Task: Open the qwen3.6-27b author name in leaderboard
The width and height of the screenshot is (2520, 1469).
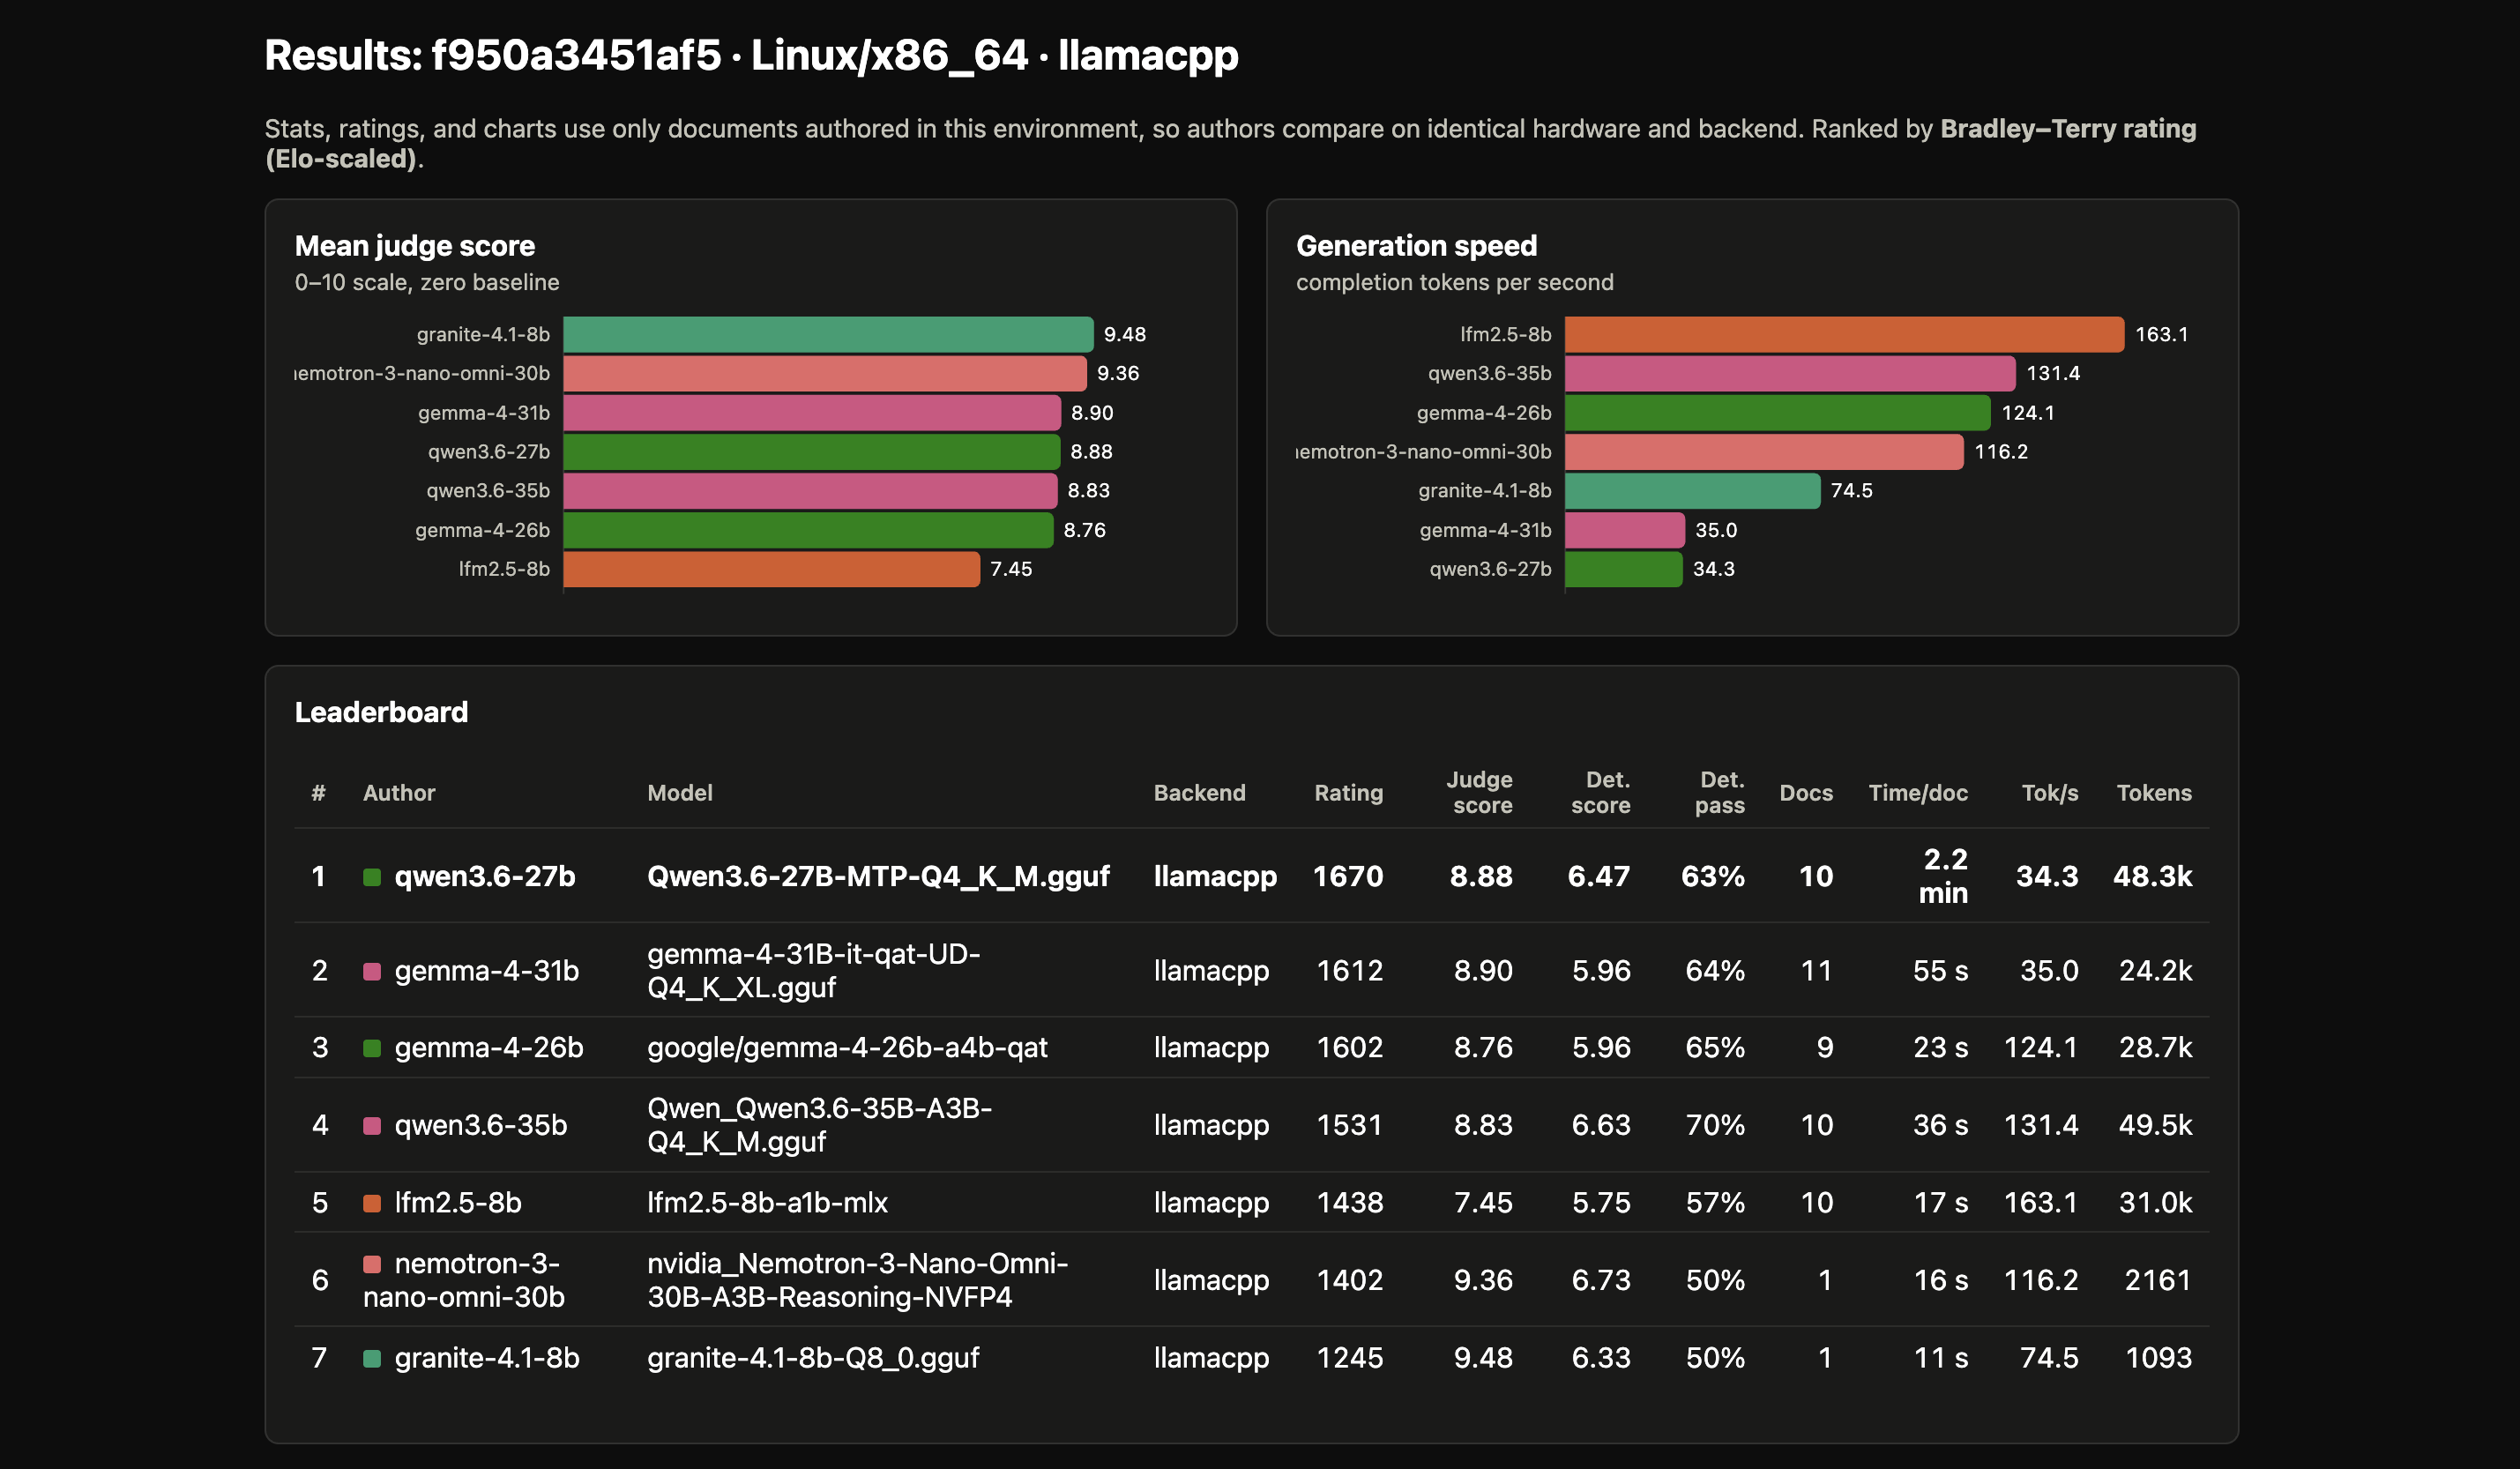Action: (485, 876)
